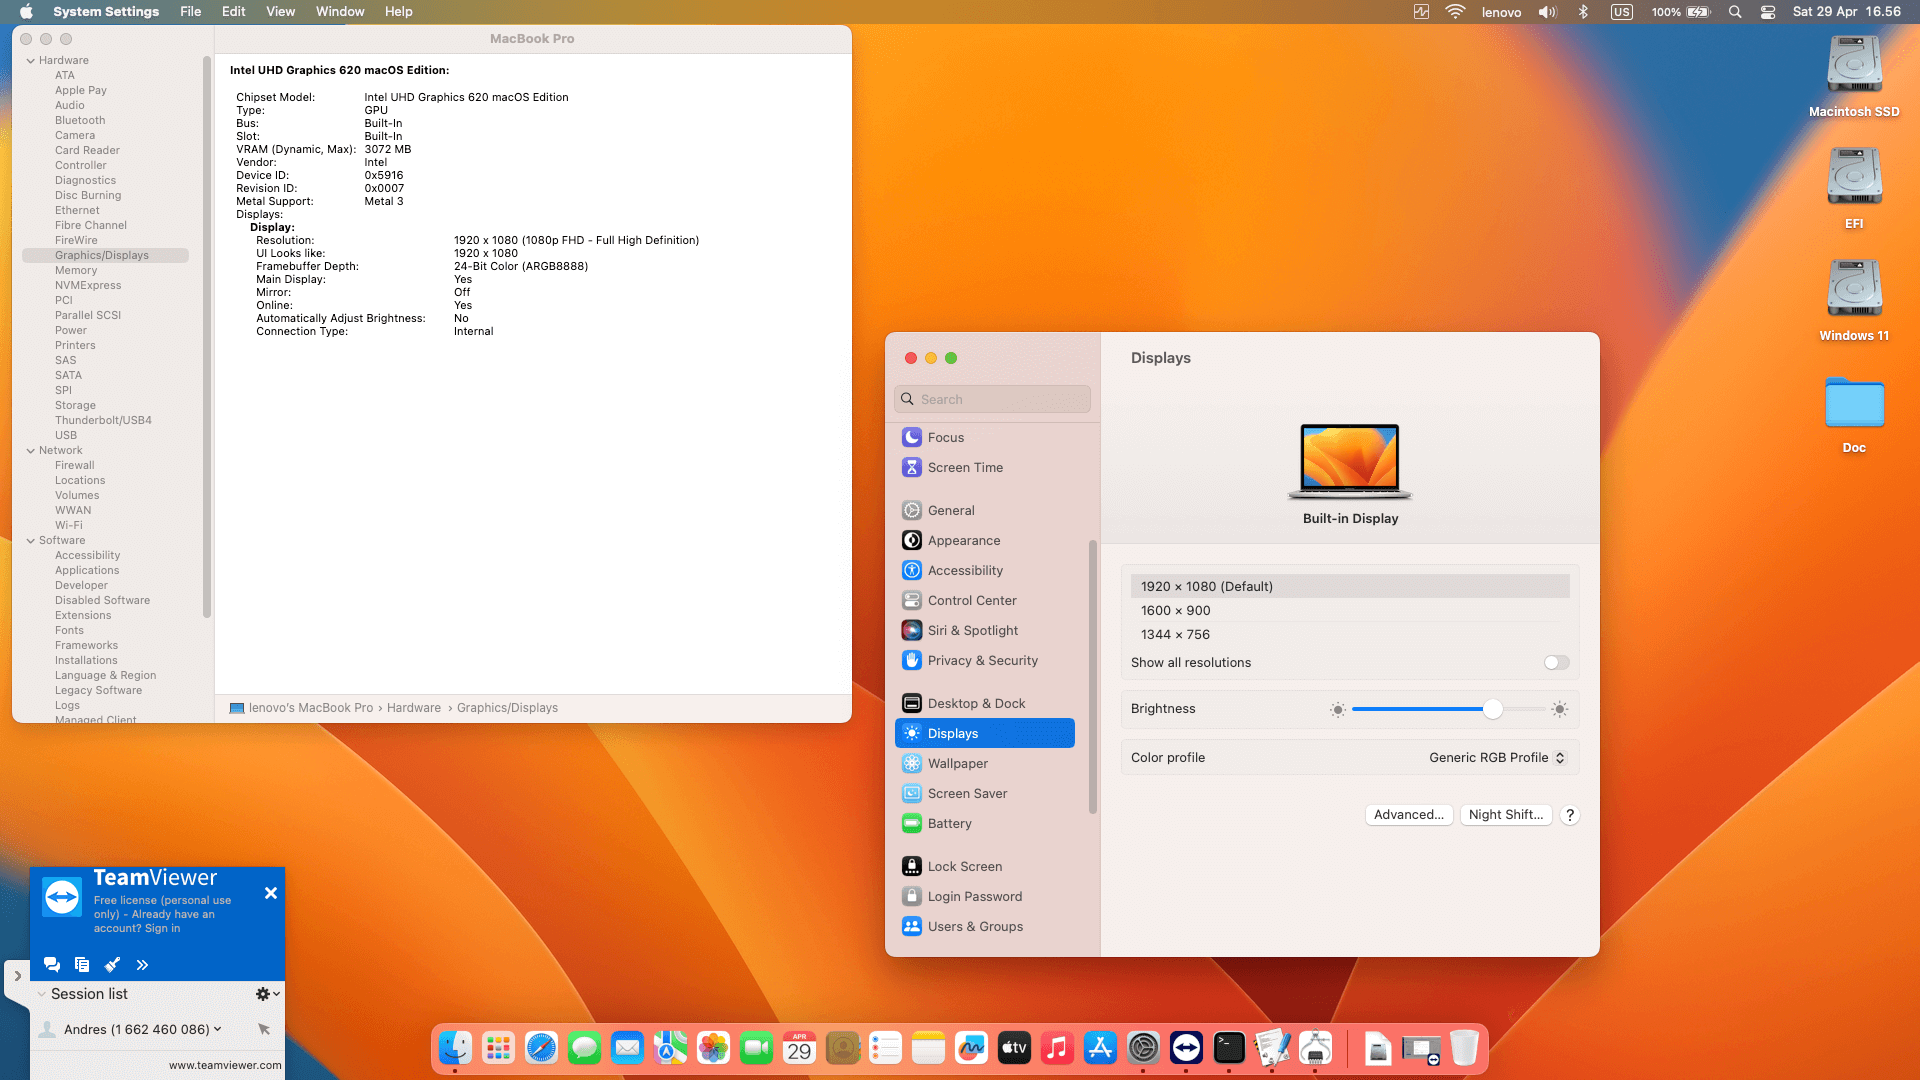The width and height of the screenshot is (1920, 1080).
Task: Select Doc folder on desktop
Action: coord(1854,414)
